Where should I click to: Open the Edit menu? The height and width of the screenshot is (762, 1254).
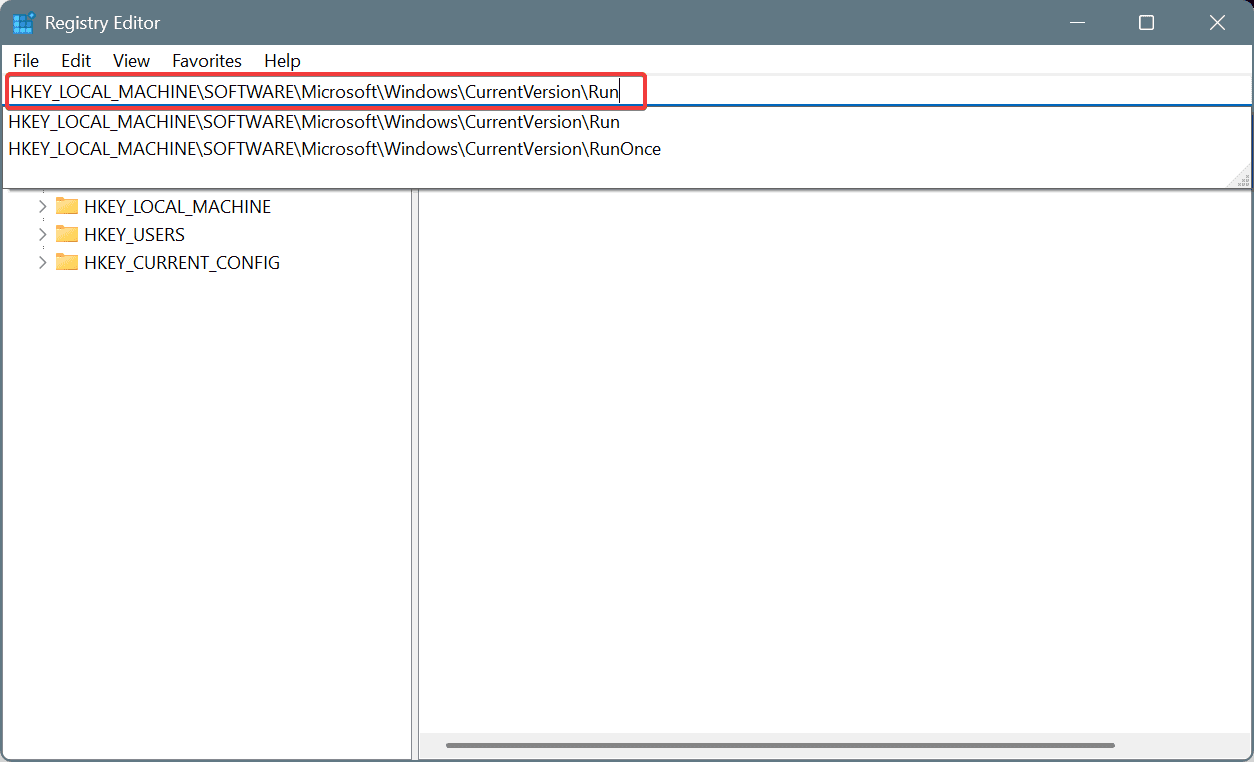tap(76, 61)
